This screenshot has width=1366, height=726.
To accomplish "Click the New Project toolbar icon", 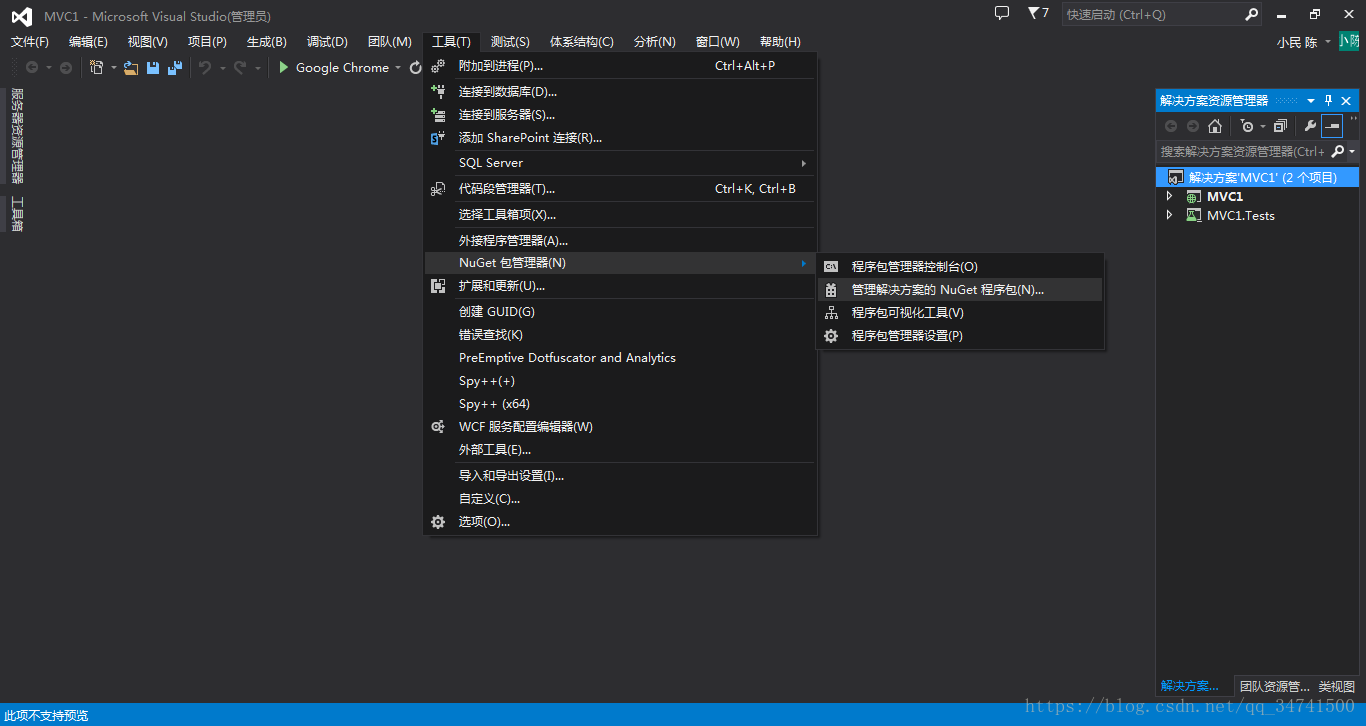I will click(x=97, y=68).
